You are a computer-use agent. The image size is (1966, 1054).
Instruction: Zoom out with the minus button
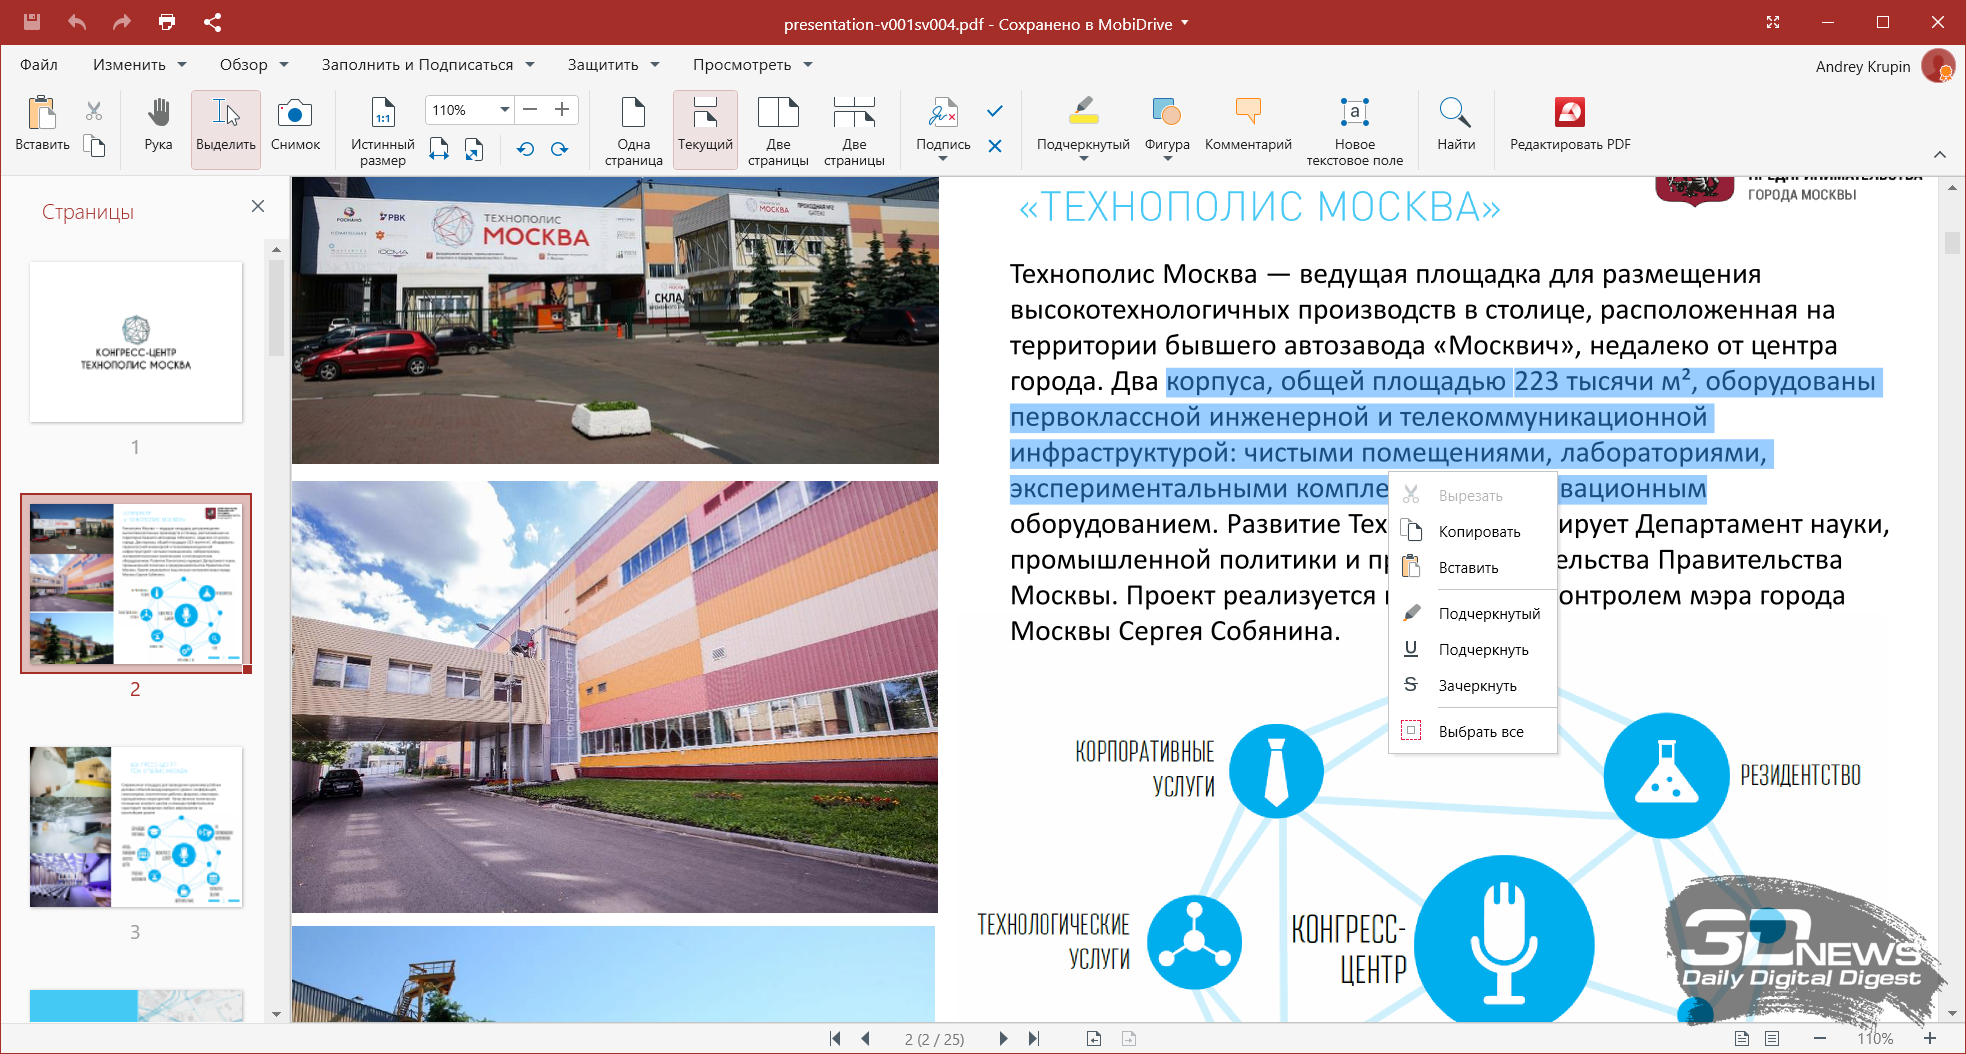pos(531,109)
